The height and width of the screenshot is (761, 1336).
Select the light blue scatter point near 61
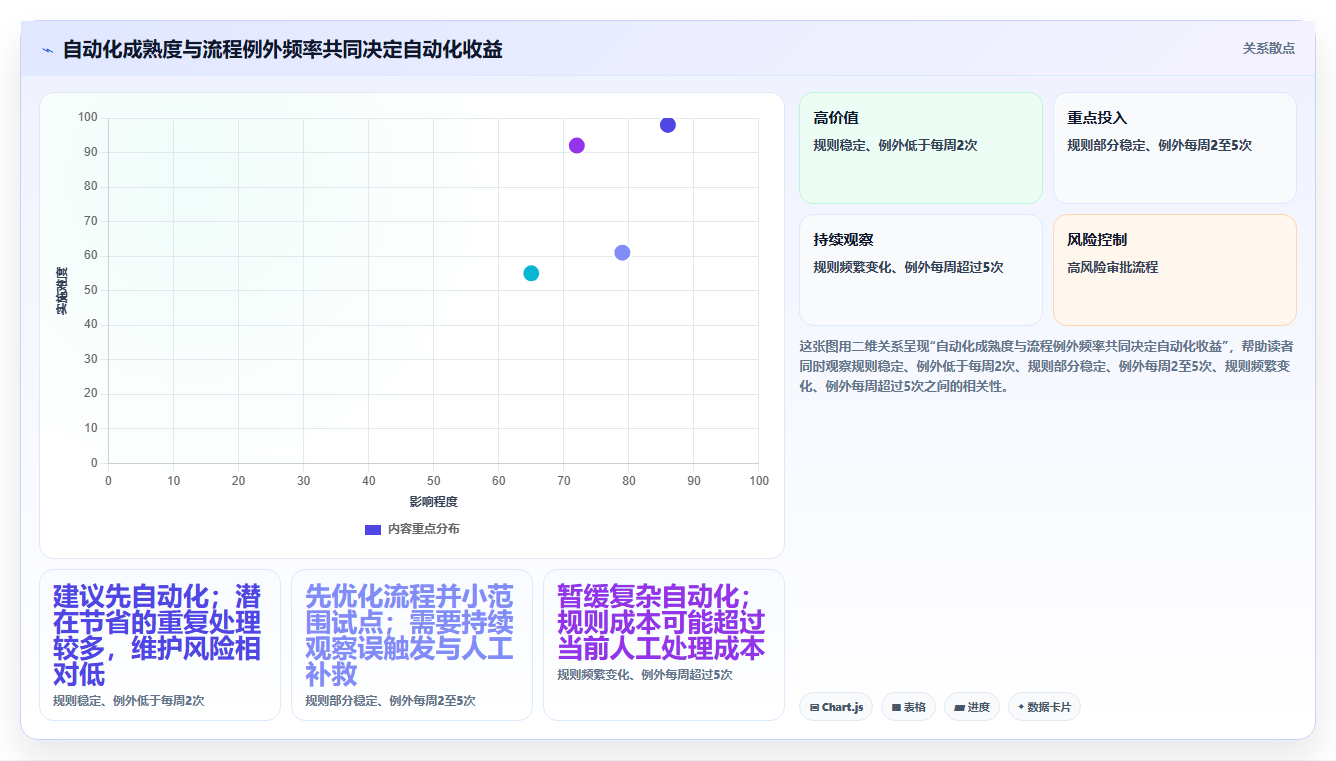622,253
